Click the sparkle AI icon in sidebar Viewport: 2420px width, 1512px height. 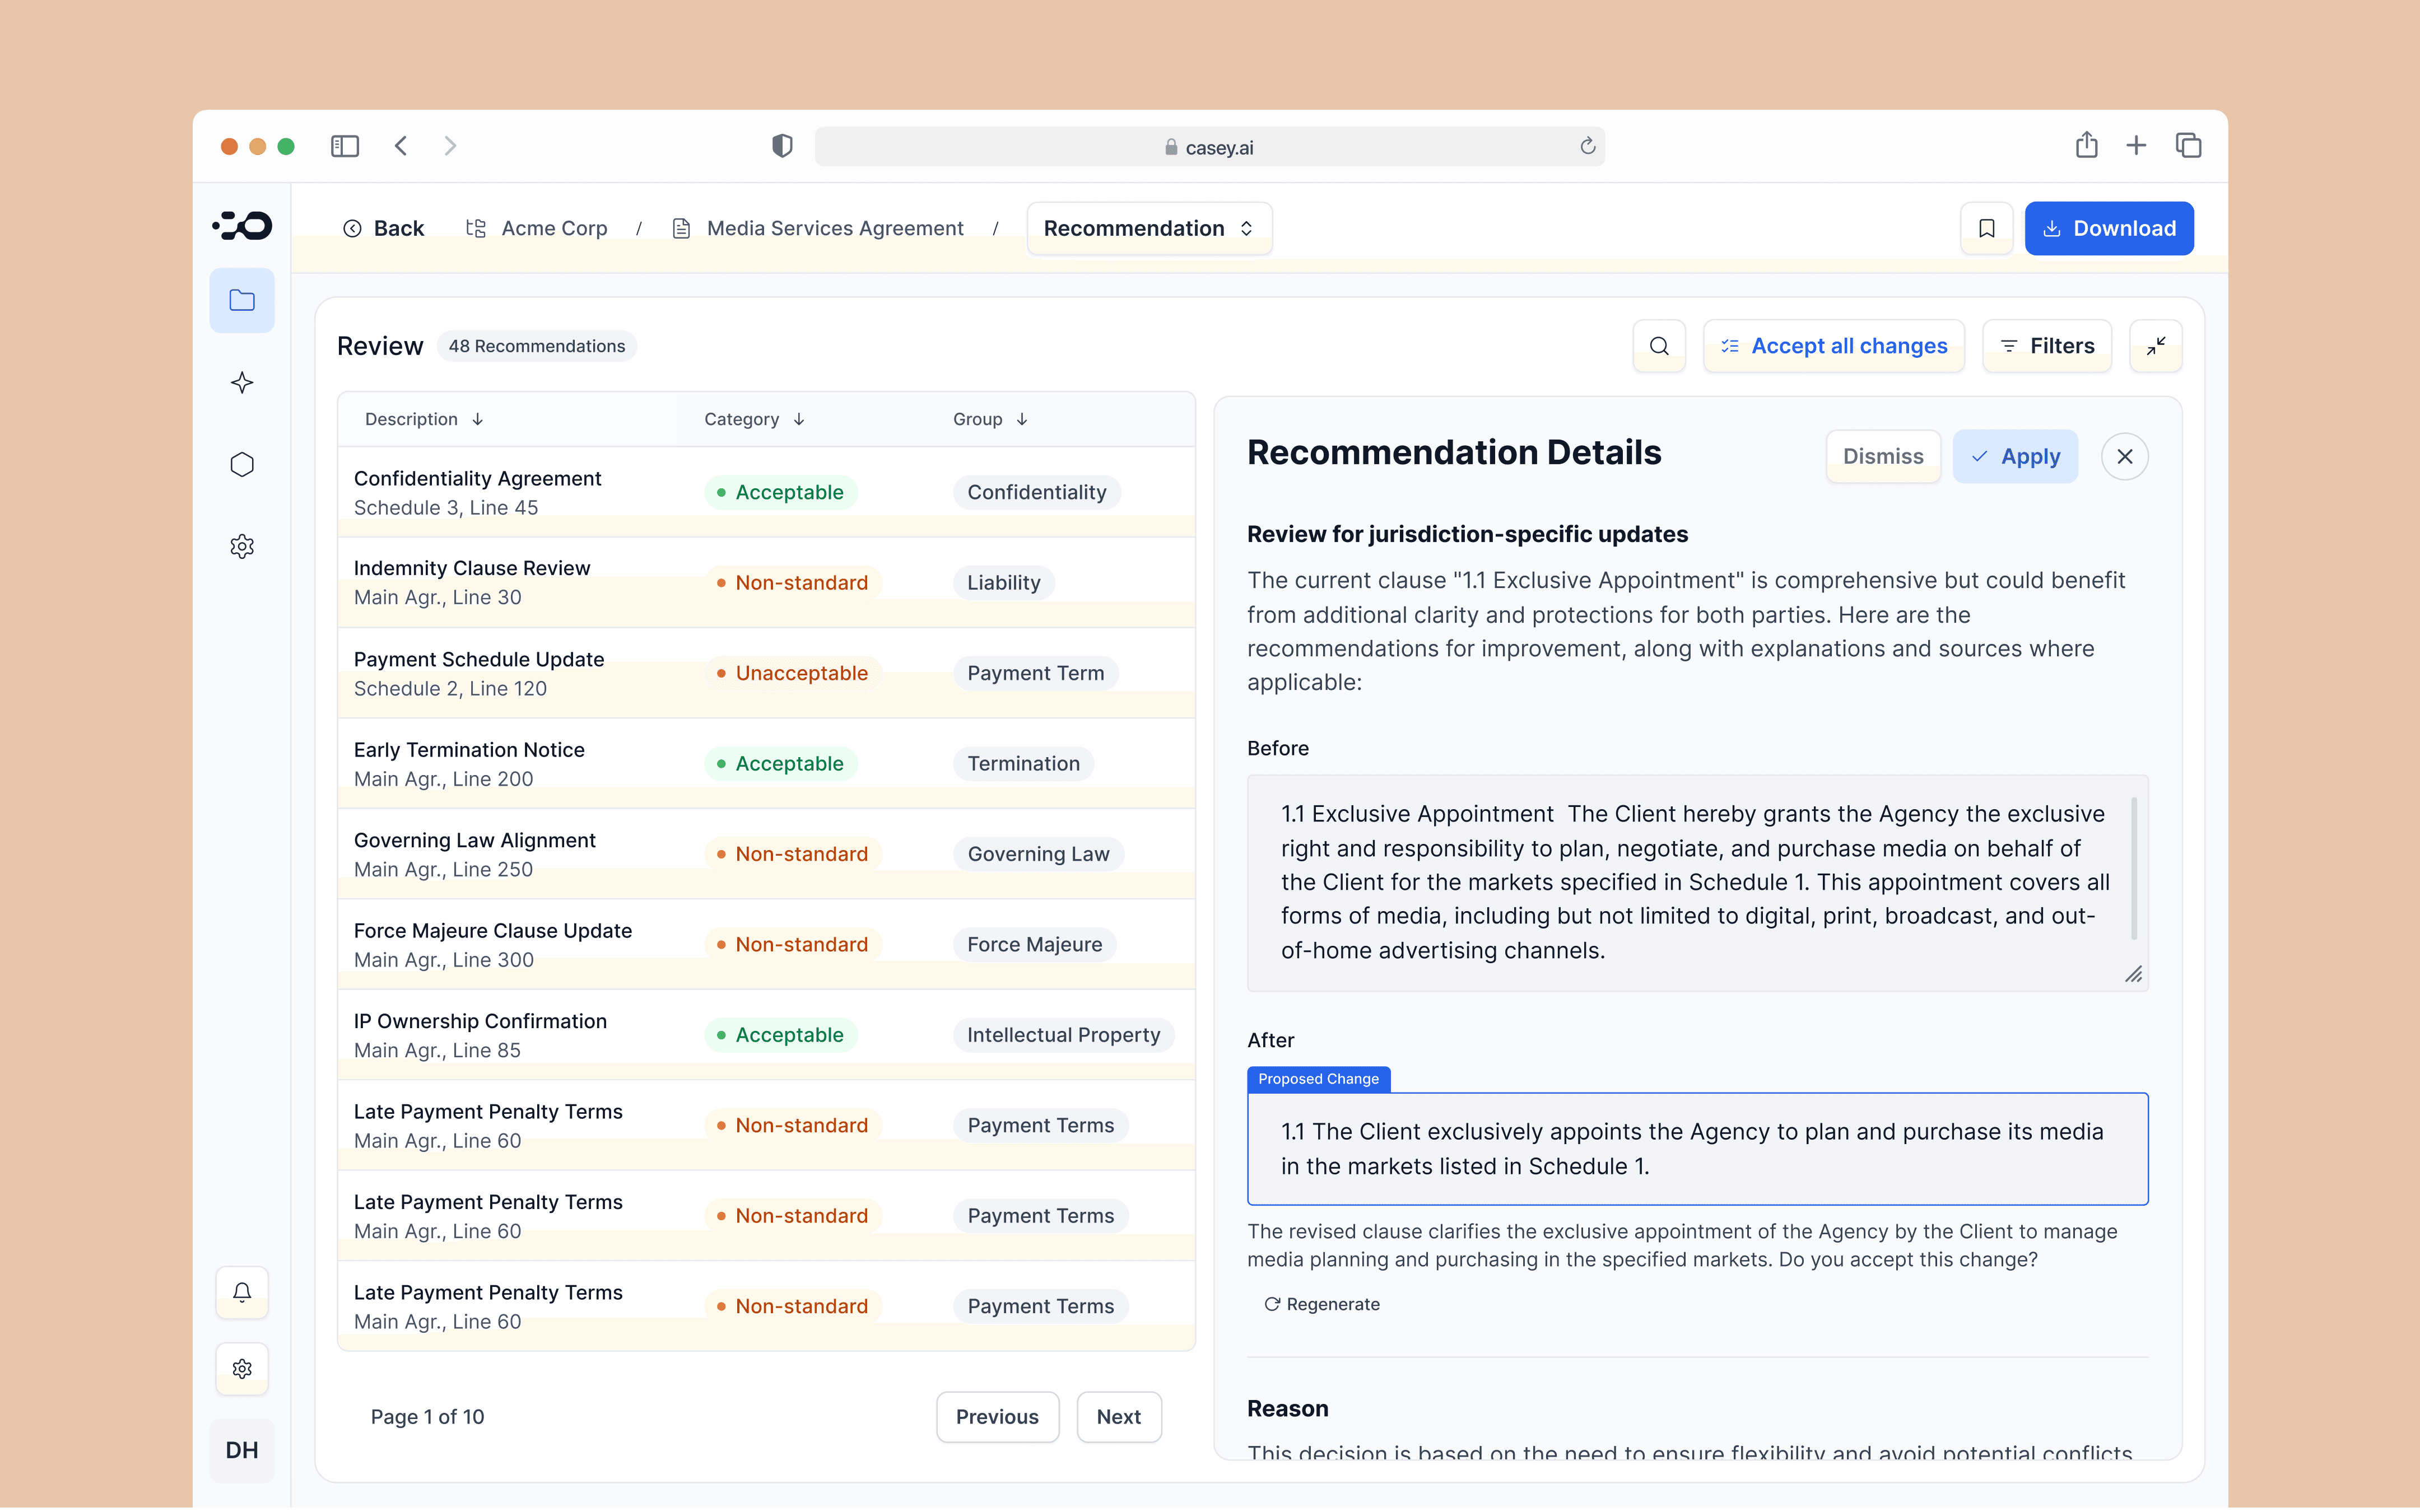click(x=241, y=382)
